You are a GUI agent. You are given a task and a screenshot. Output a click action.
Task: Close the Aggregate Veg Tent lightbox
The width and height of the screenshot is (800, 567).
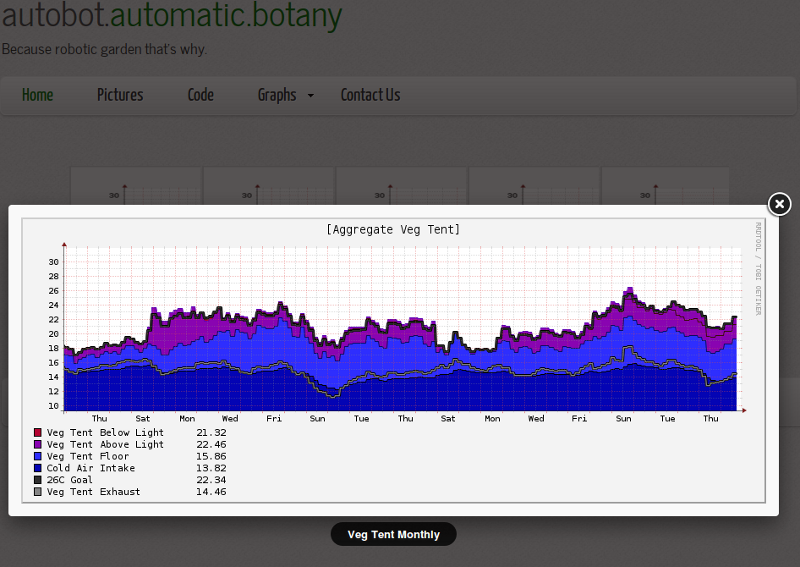coord(779,204)
